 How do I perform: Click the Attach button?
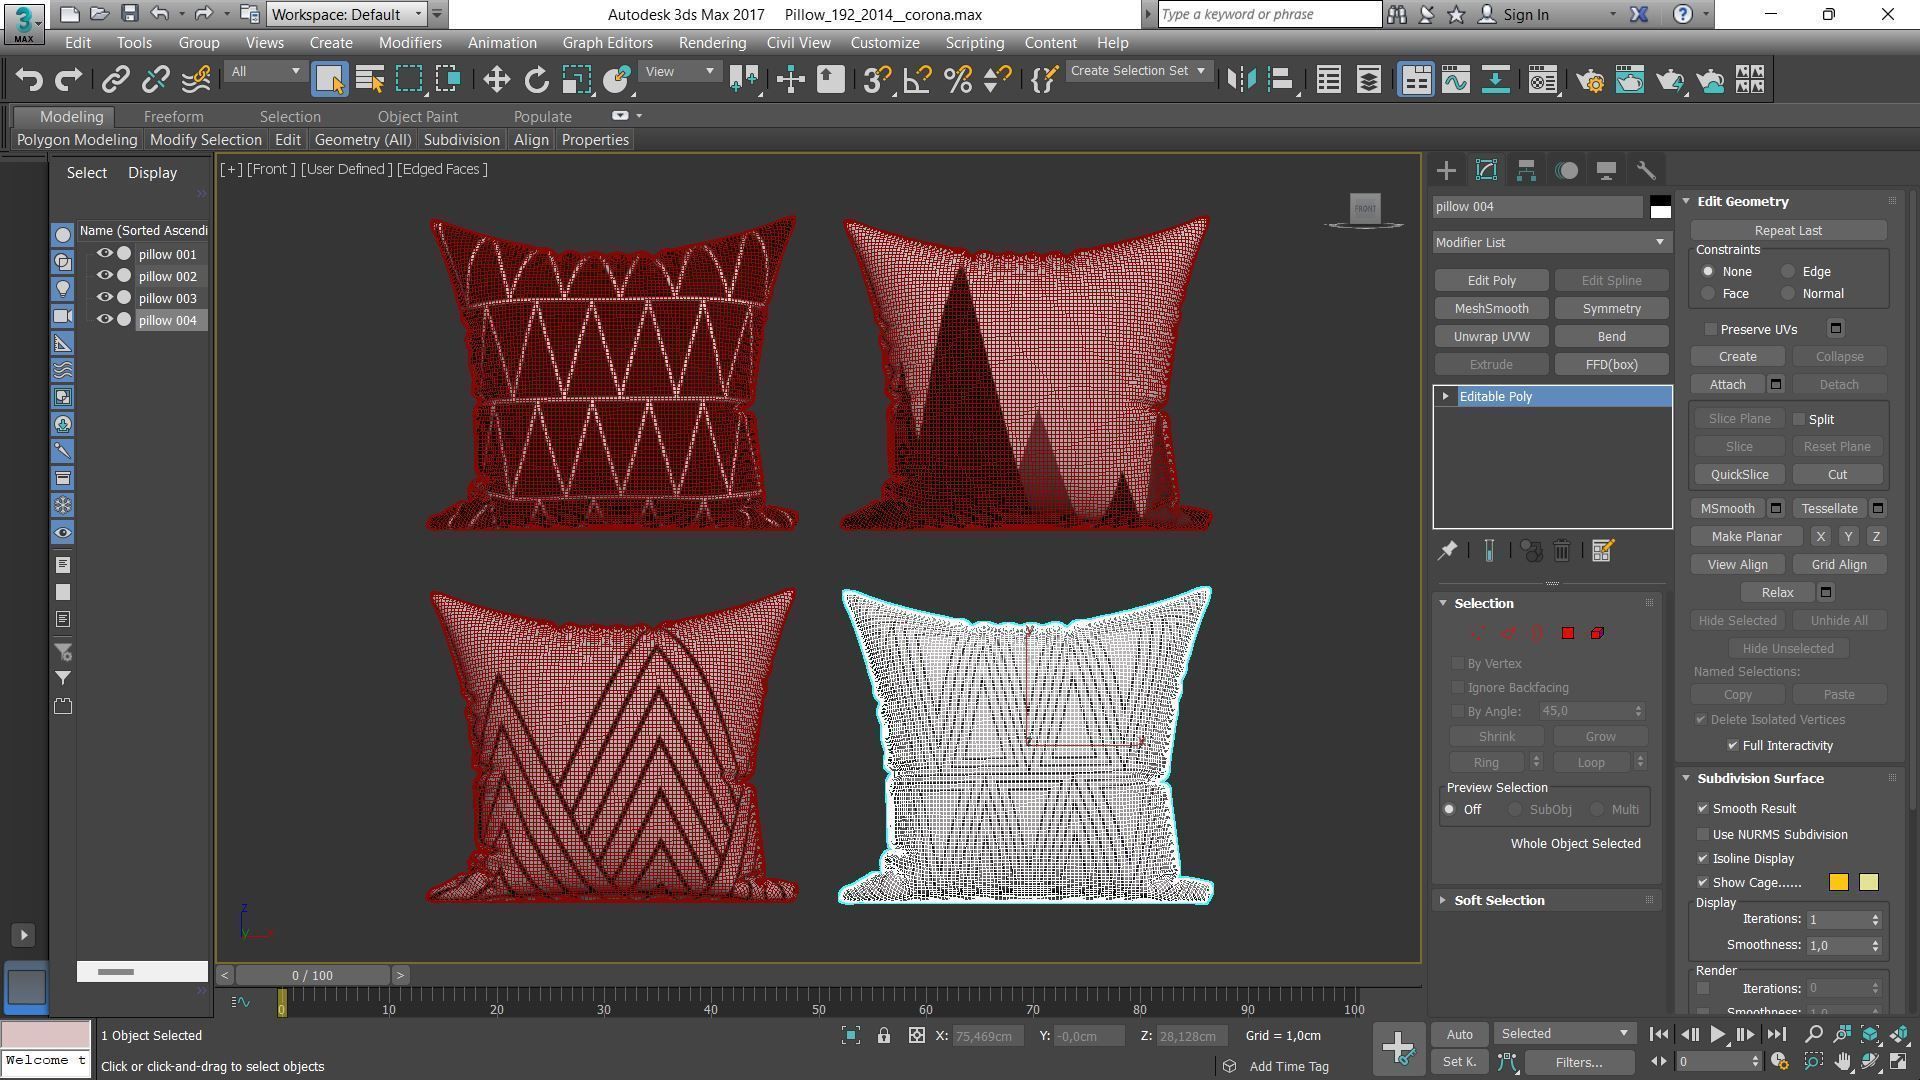coord(1727,385)
